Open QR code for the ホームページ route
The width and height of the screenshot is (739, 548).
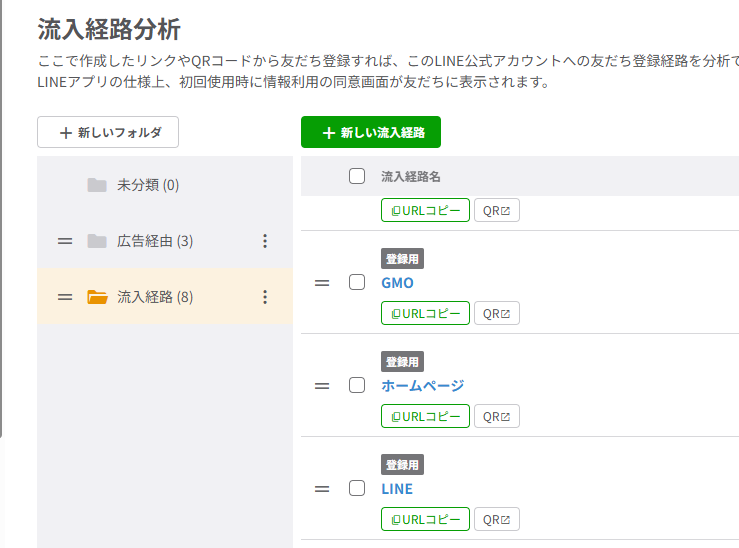point(497,417)
